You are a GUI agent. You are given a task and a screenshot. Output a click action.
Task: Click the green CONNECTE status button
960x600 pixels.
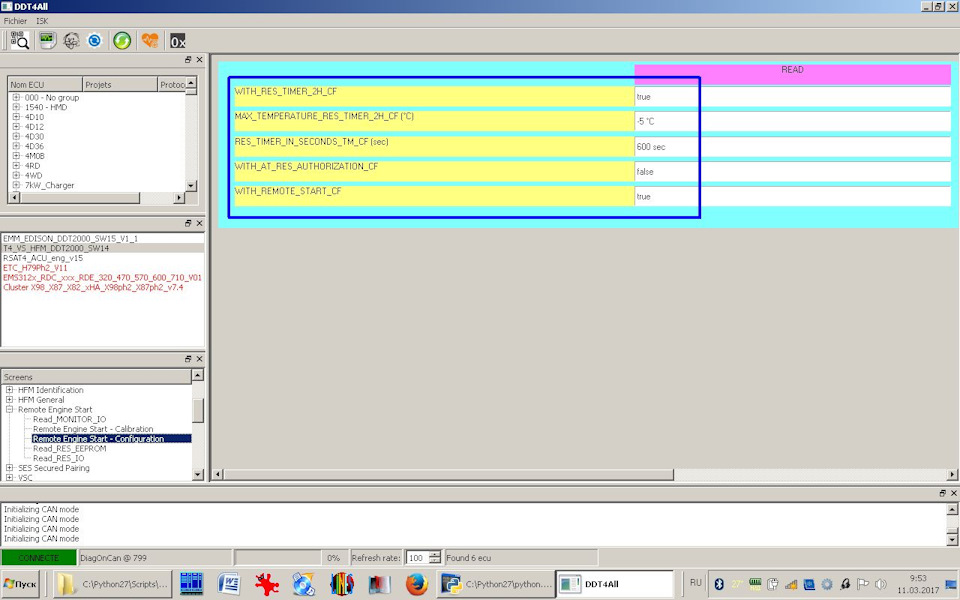[39, 558]
